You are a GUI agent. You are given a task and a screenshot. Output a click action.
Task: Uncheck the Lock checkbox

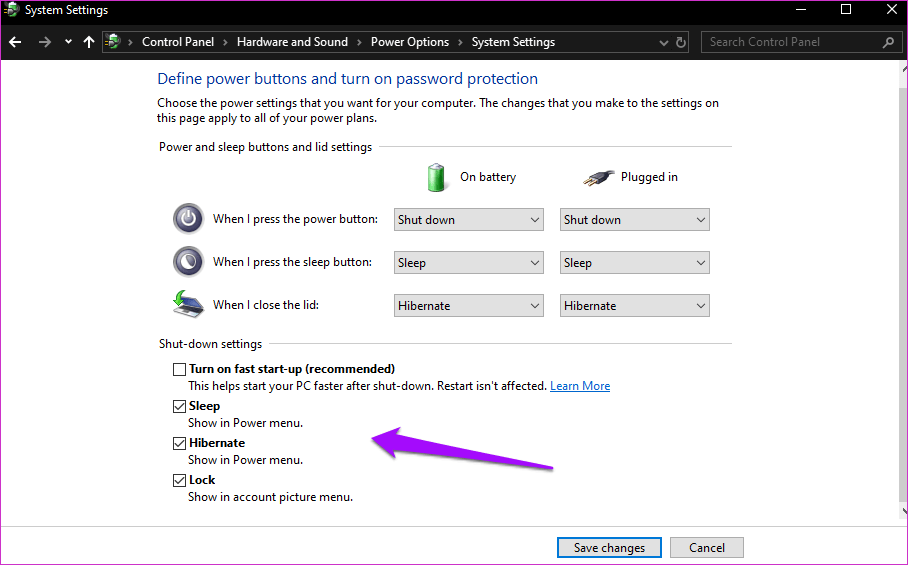tap(180, 480)
